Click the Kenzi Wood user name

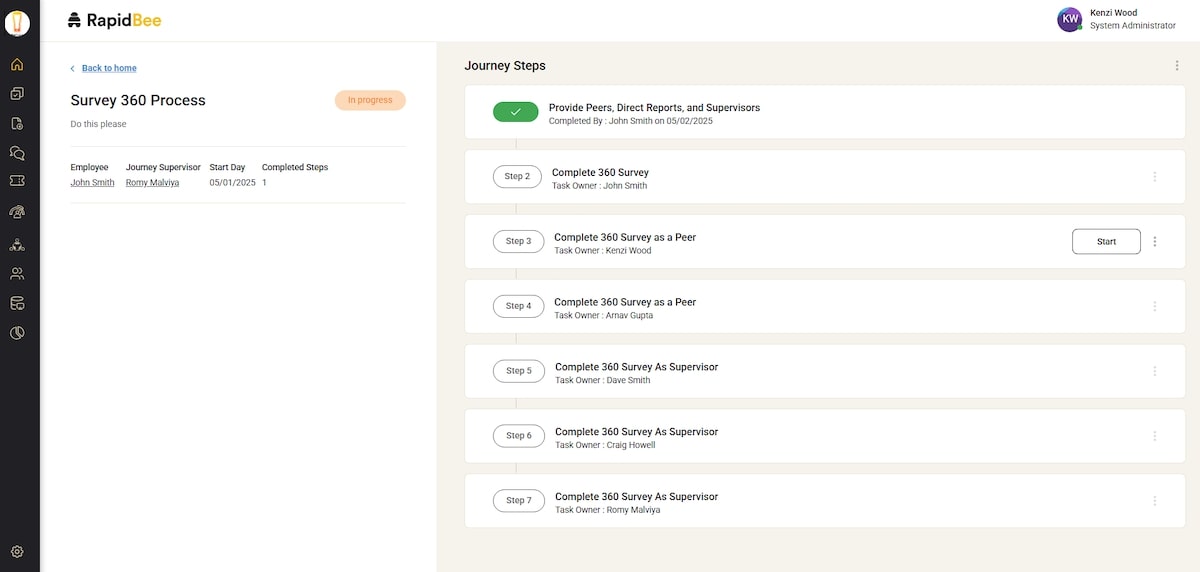(1113, 13)
